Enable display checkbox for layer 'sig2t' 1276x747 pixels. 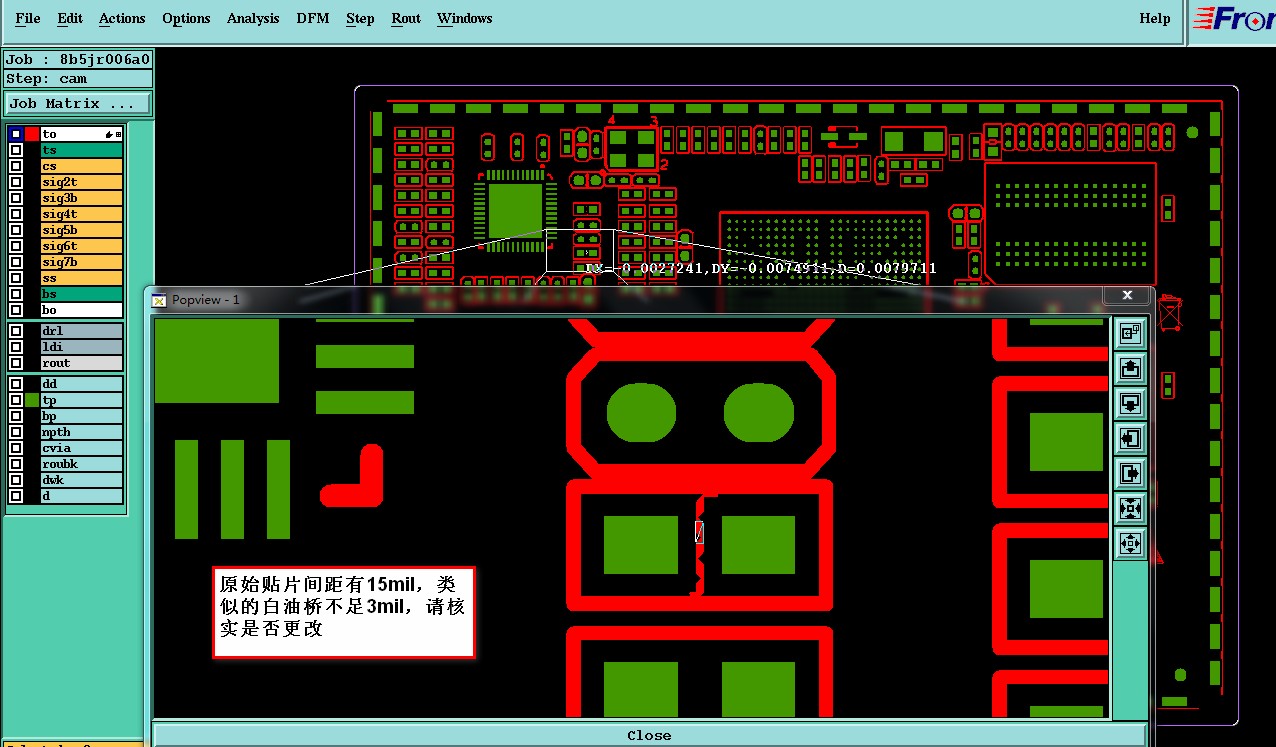16,182
